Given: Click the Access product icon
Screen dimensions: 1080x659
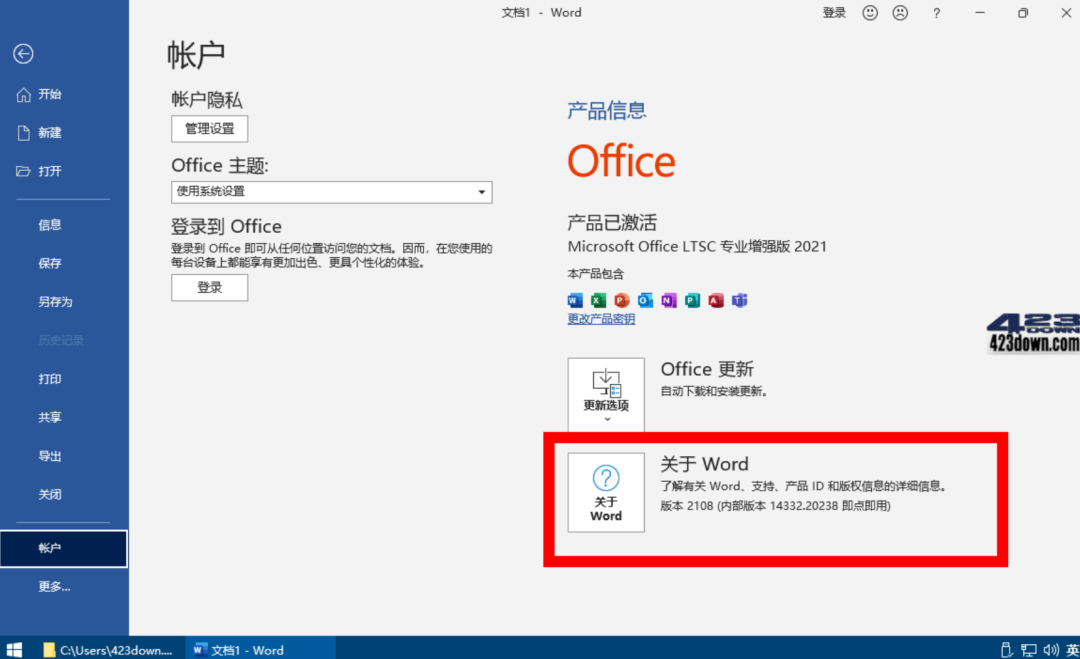Looking at the screenshot, I should click(716, 300).
